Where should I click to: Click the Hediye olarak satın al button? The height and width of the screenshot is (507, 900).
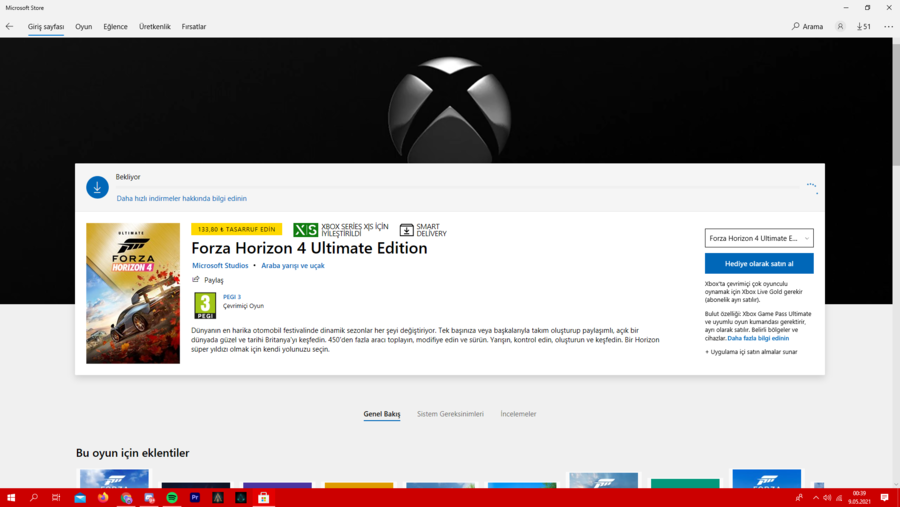click(759, 264)
